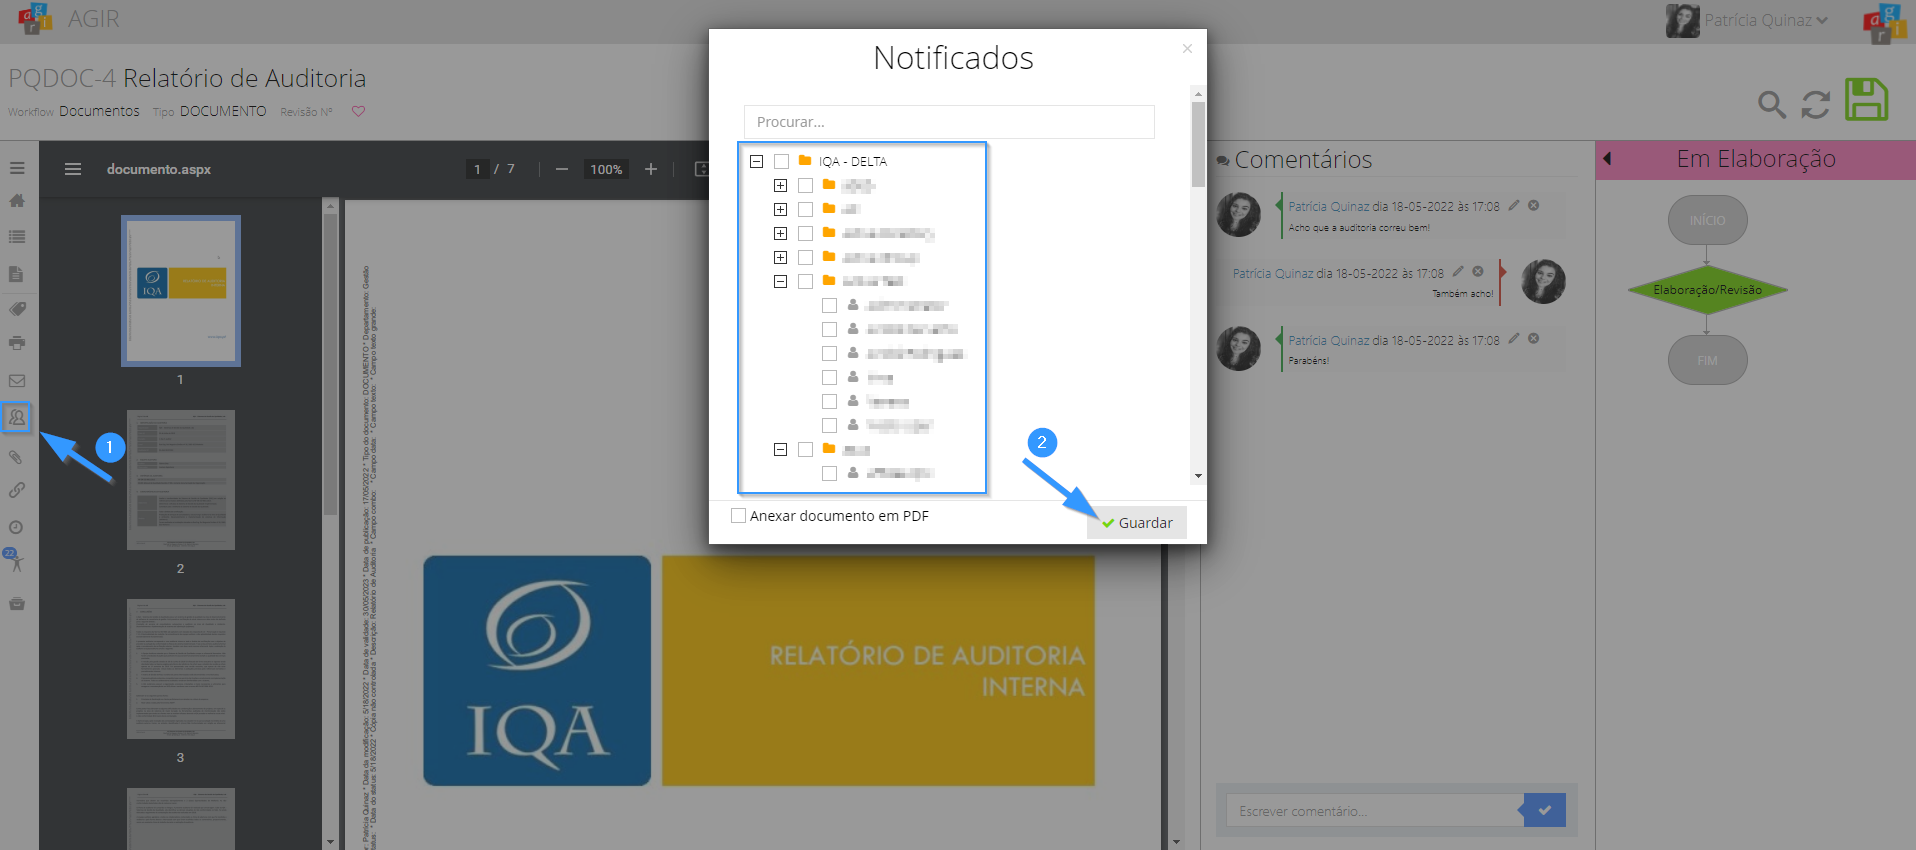Click Guardar button in Notificados dialog
1916x850 pixels.
click(1137, 522)
